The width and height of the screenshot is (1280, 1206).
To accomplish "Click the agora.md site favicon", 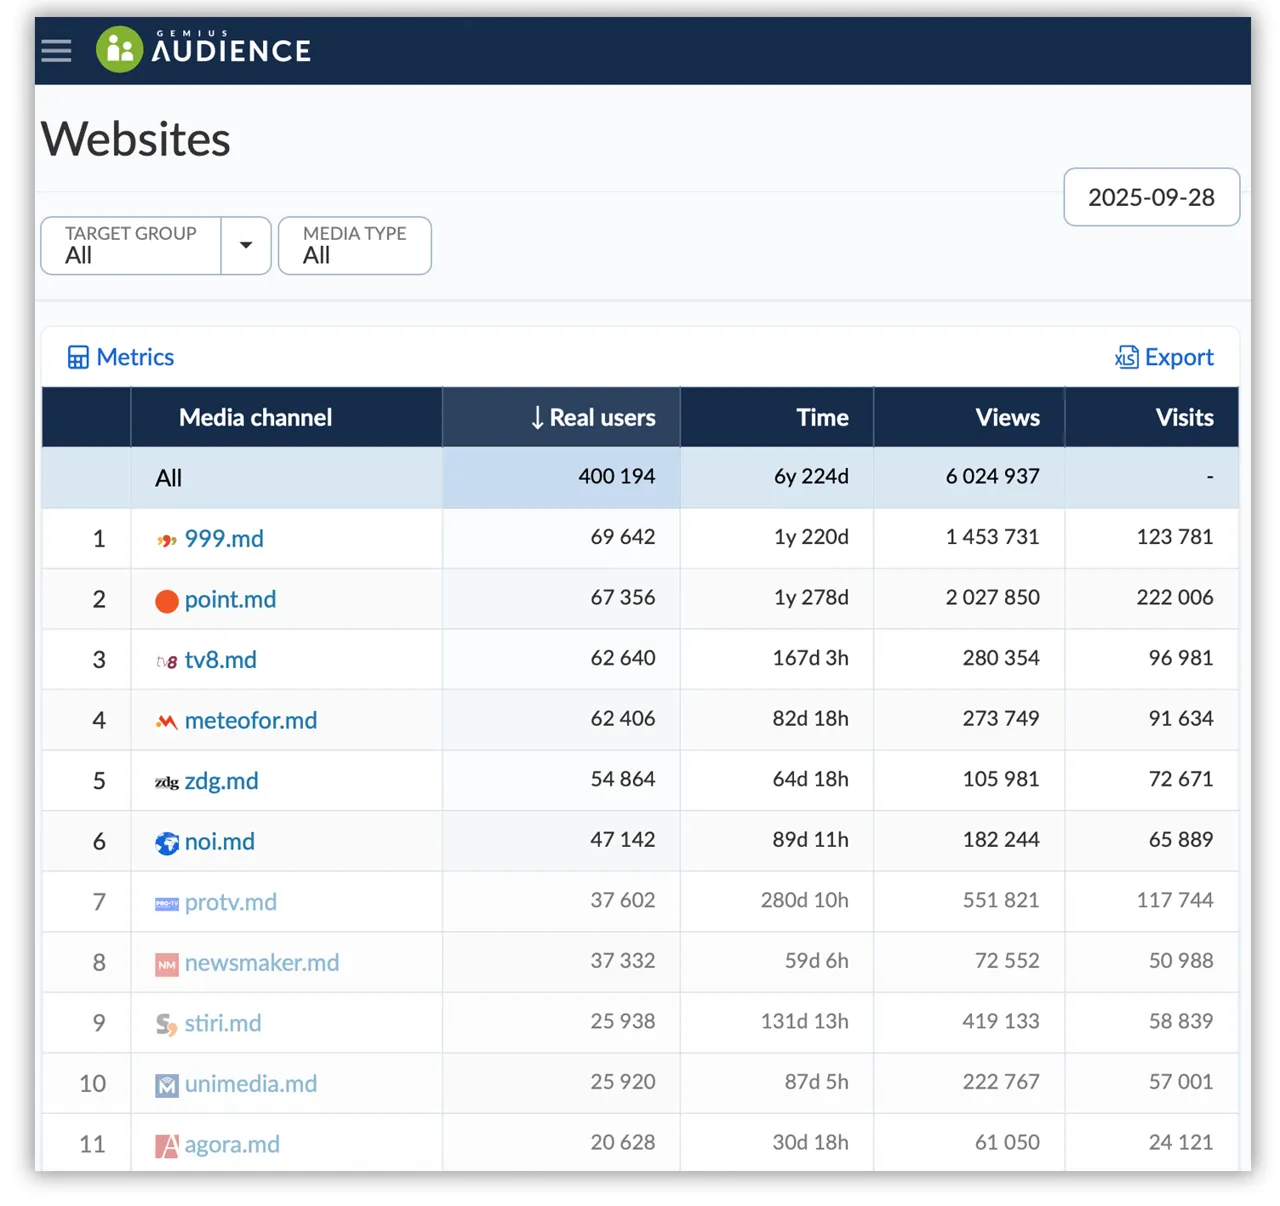I will tap(167, 1145).
